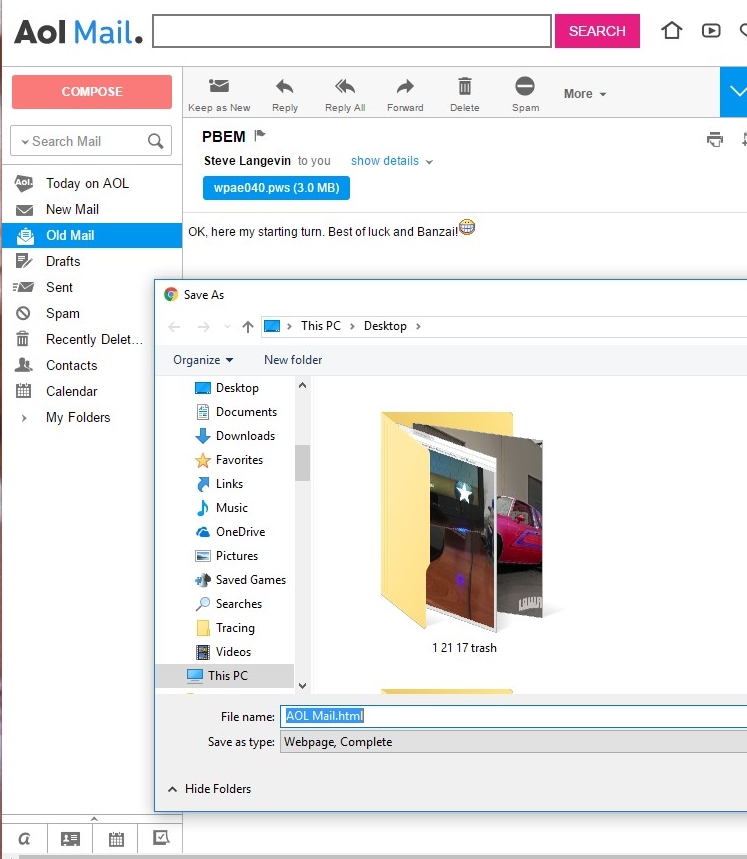Open the Organize dropdown

[203, 360]
